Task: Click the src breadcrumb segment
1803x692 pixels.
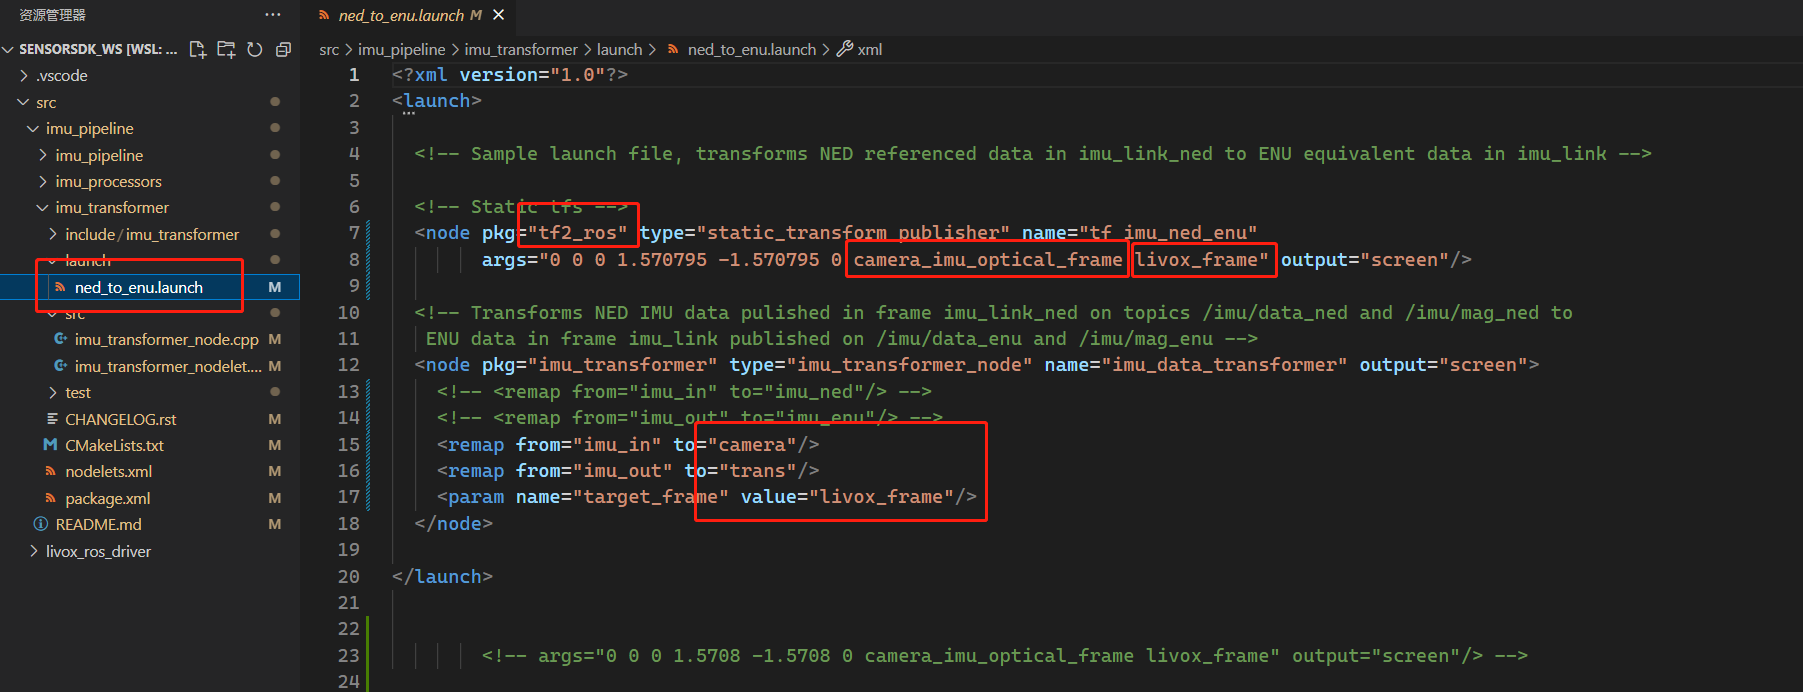Action: pyautogui.click(x=329, y=49)
